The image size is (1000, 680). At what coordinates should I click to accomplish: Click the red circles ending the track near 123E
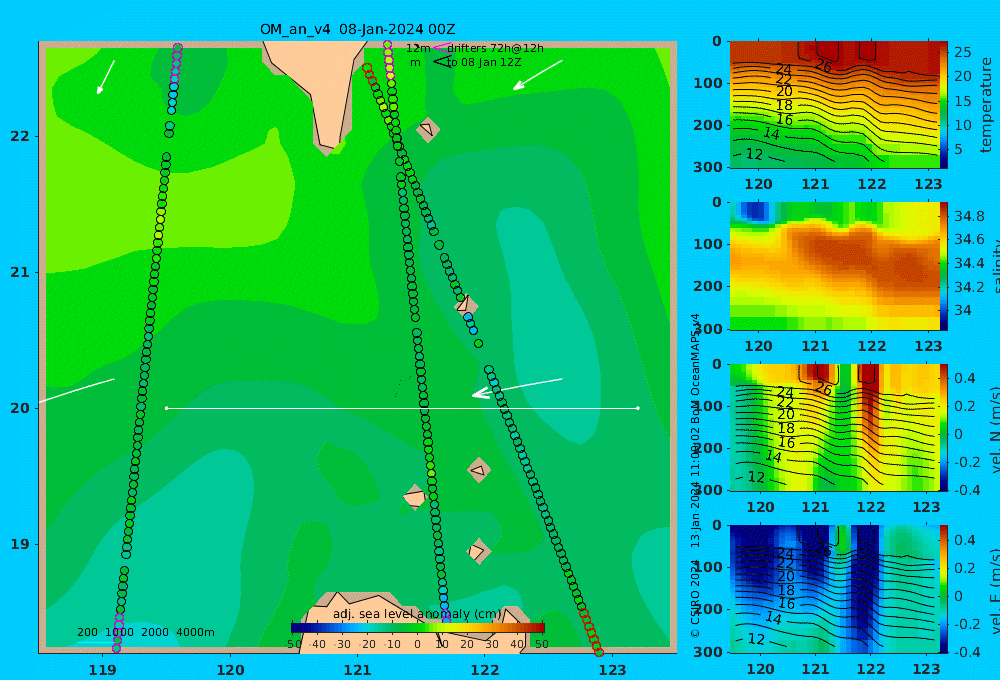click(x=592, y=633)
